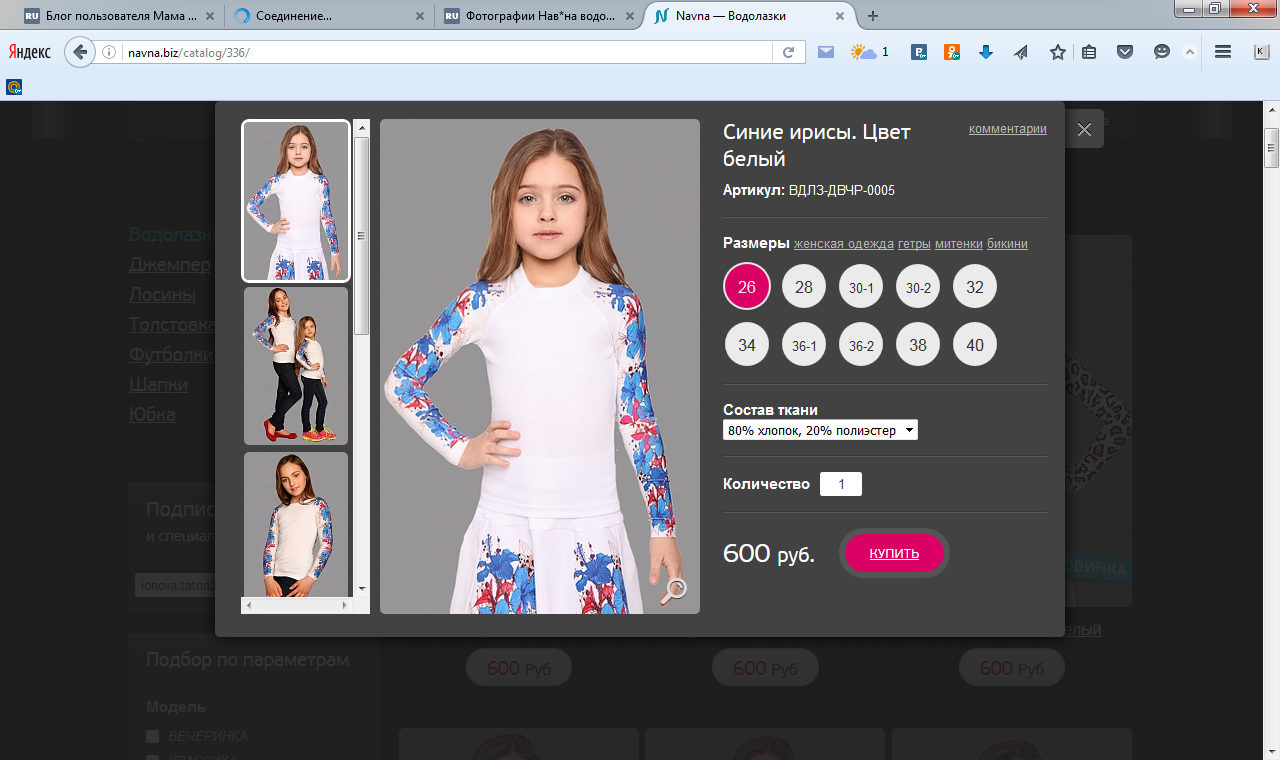Open Шапки category in sidebar
1280x760 pixels.
158,385
